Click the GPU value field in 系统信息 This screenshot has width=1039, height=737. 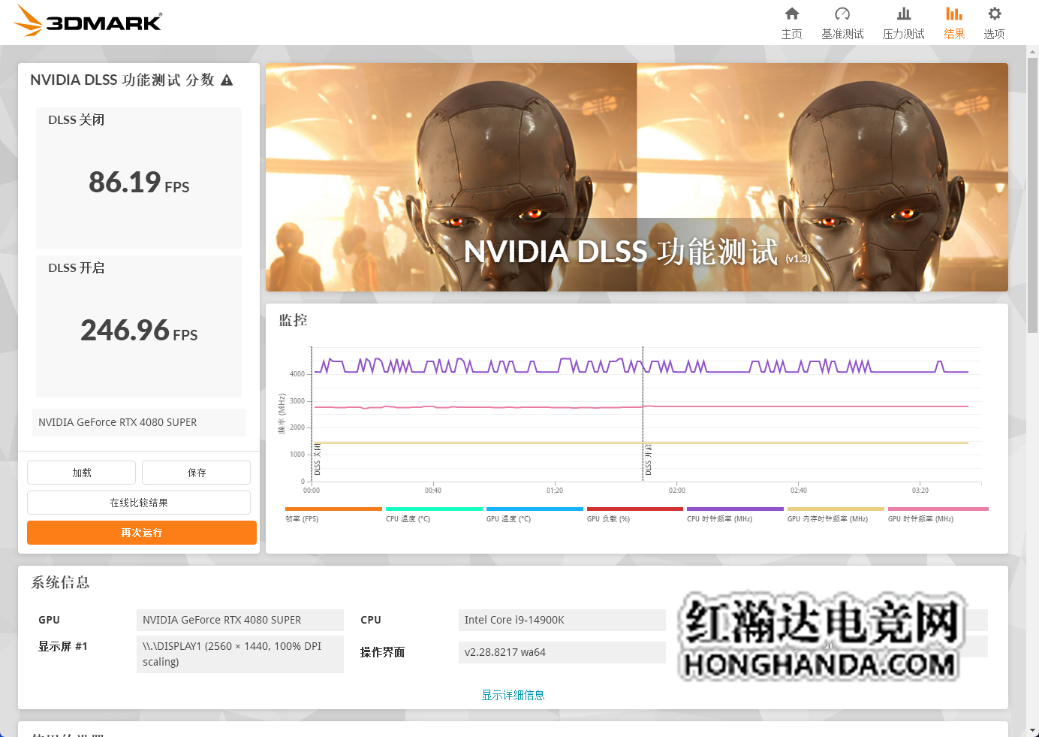tap(240, 620)
